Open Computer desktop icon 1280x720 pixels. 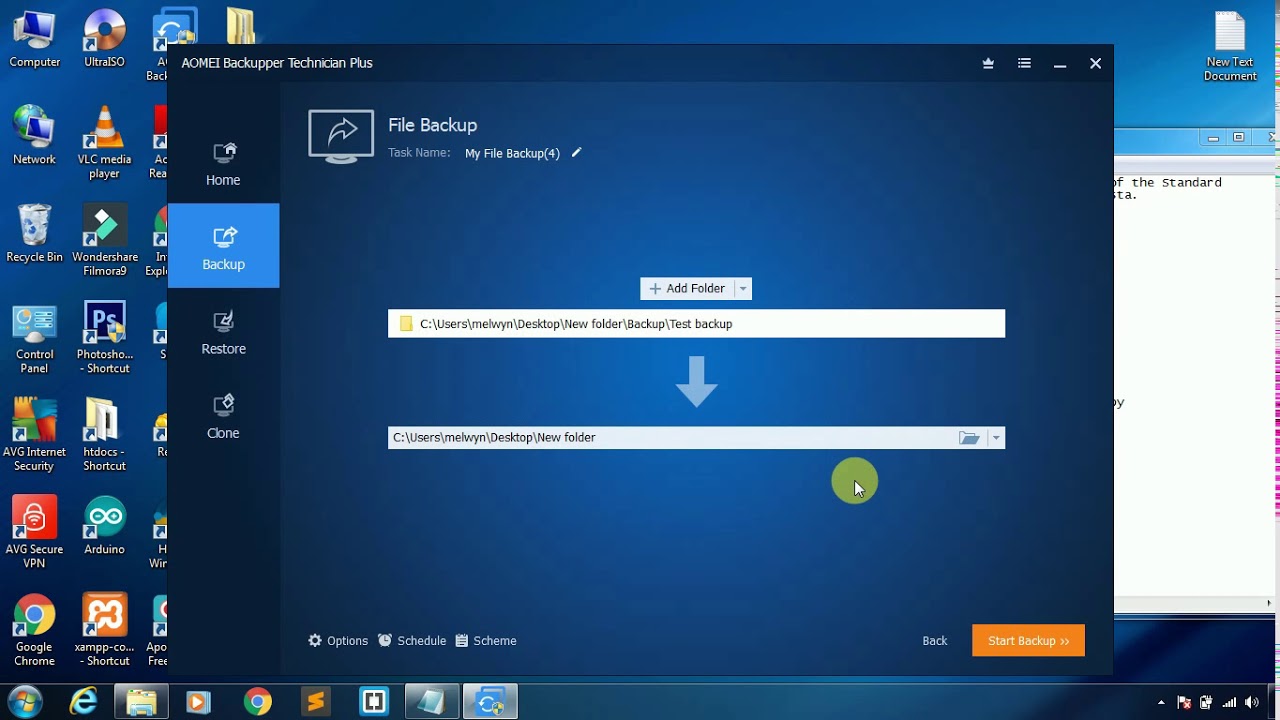pos(35,40)
